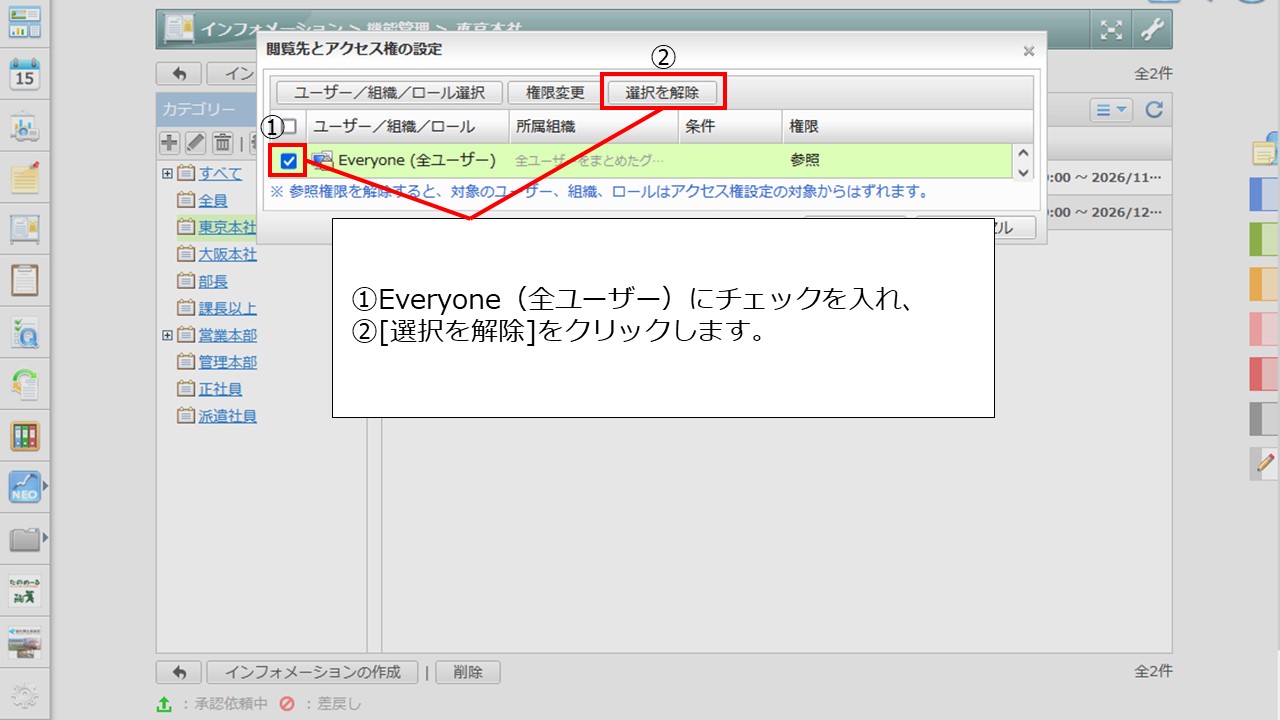
Task: Open the portal icon atop the left sidebar
Action: [24, 22]
